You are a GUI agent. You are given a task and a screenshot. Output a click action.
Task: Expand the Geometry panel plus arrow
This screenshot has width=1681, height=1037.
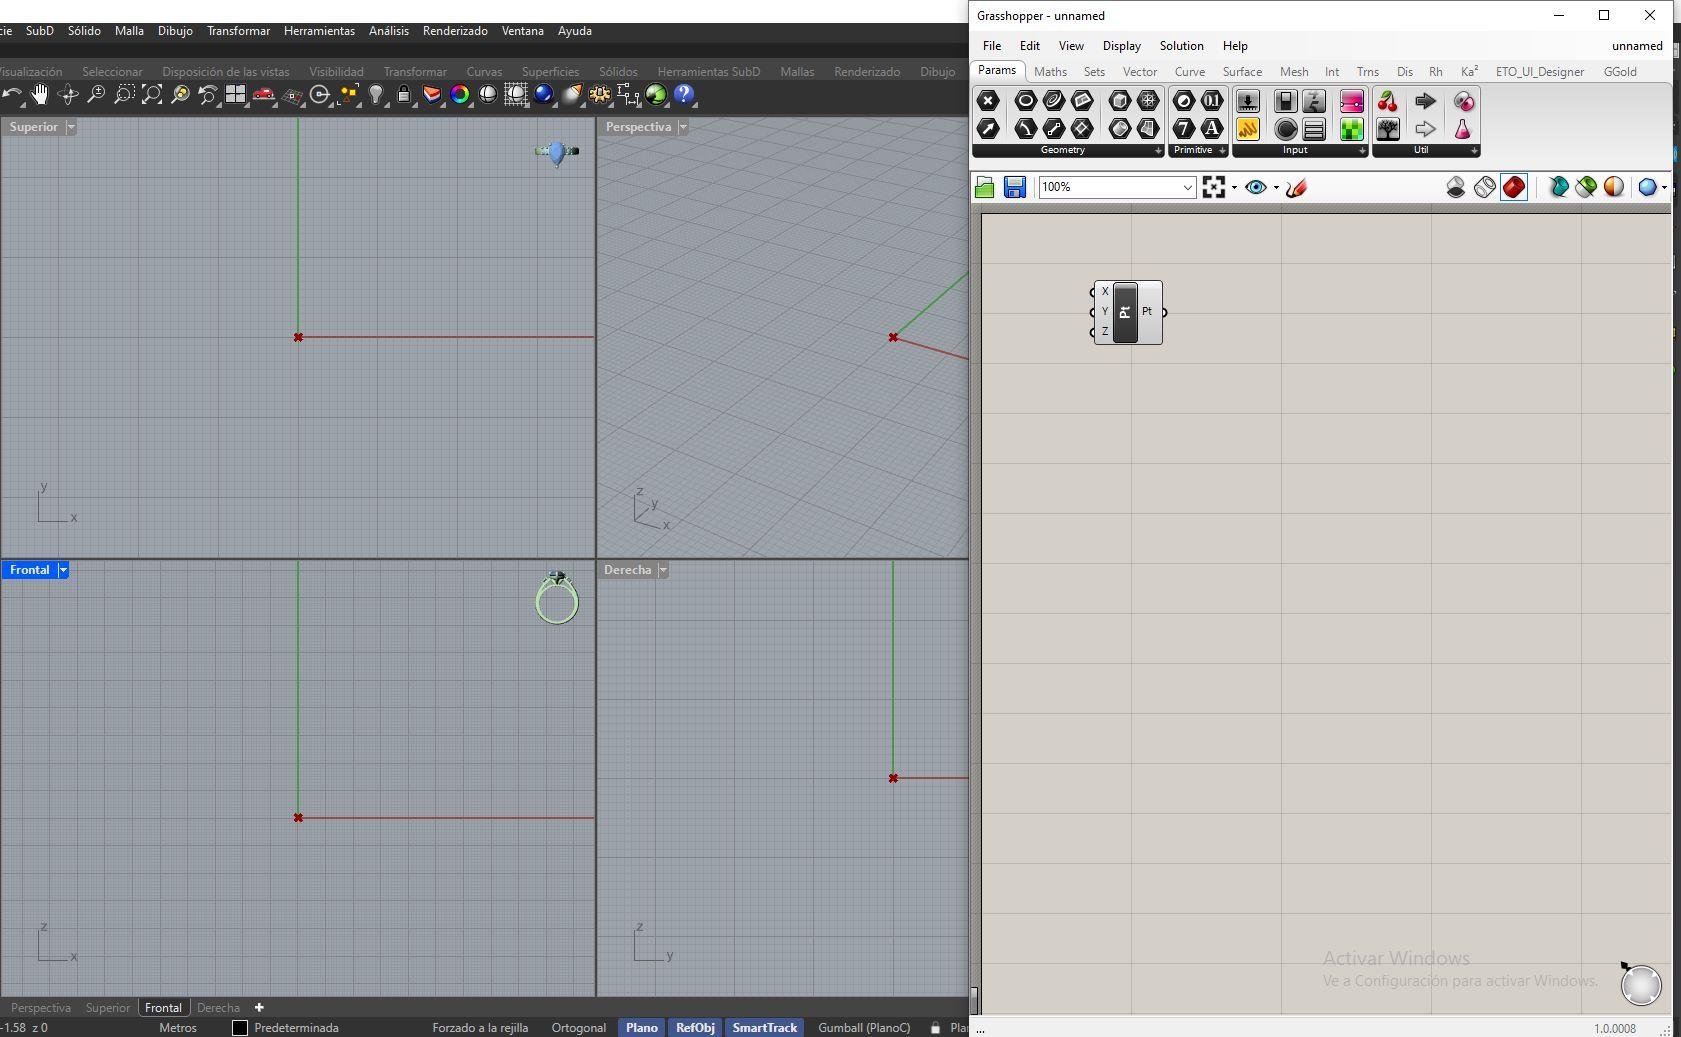click(1158, 151)
